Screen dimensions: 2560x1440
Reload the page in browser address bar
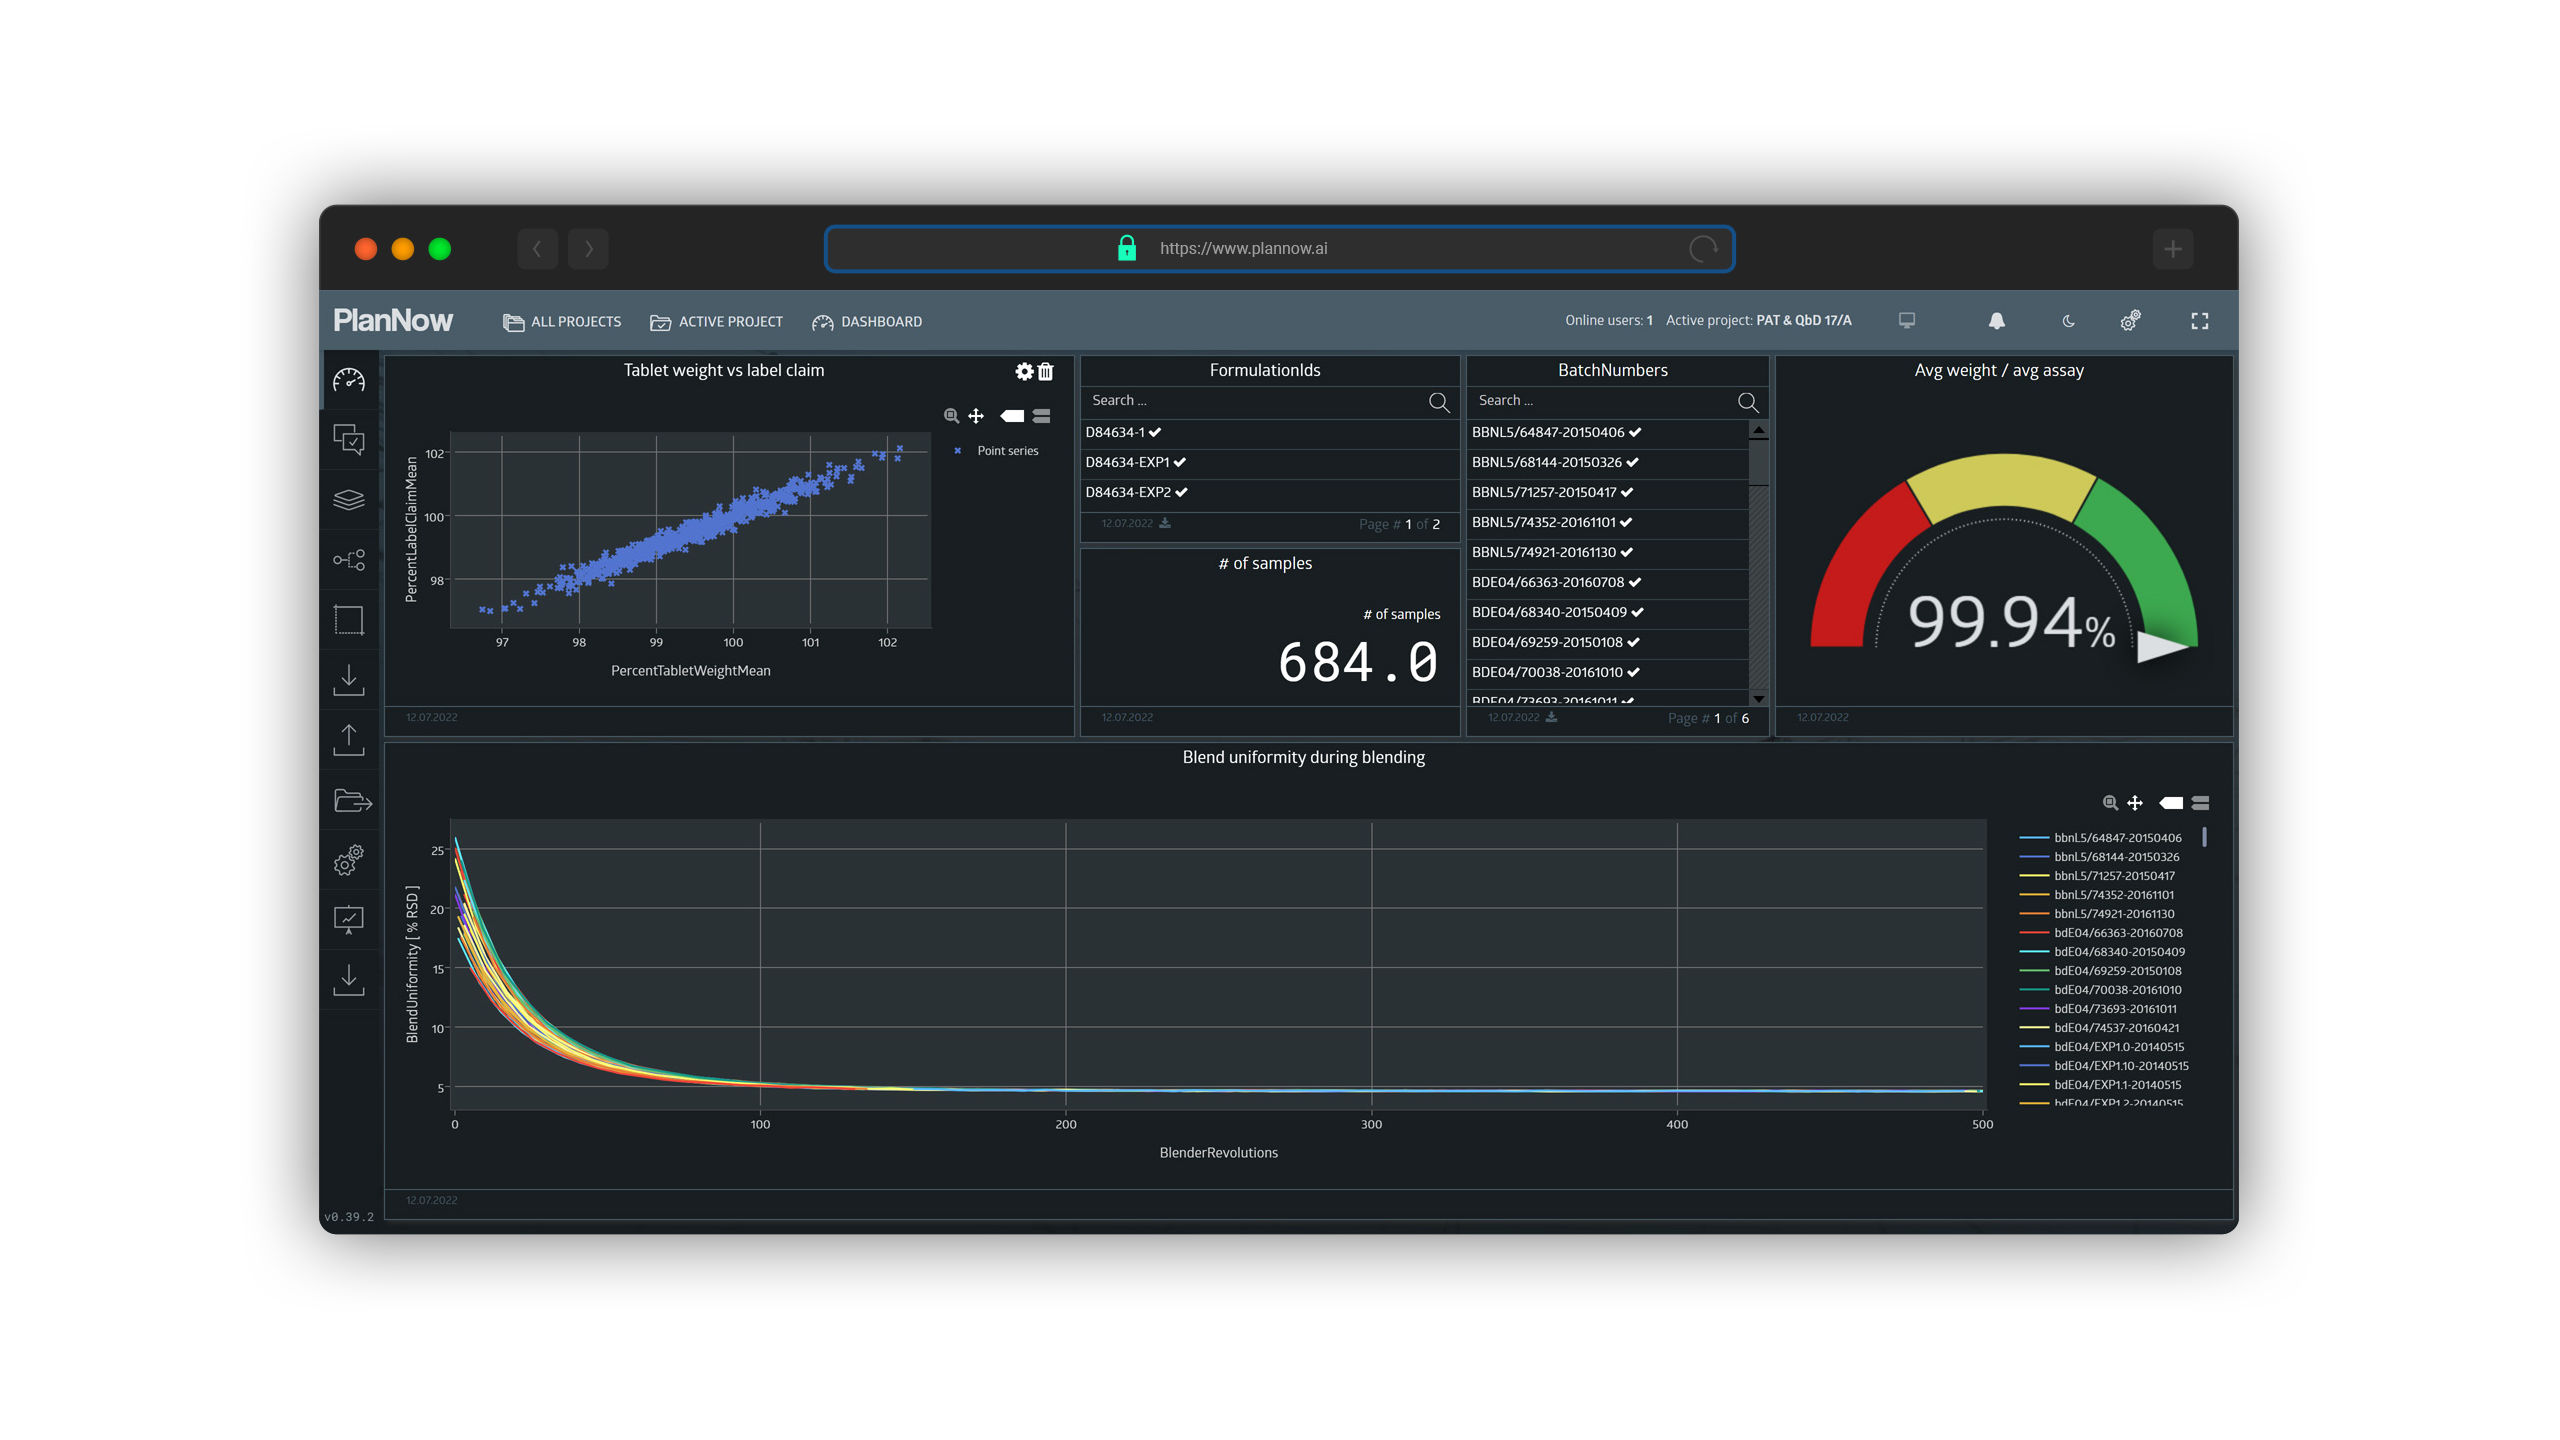click(x=1702, y=248)
